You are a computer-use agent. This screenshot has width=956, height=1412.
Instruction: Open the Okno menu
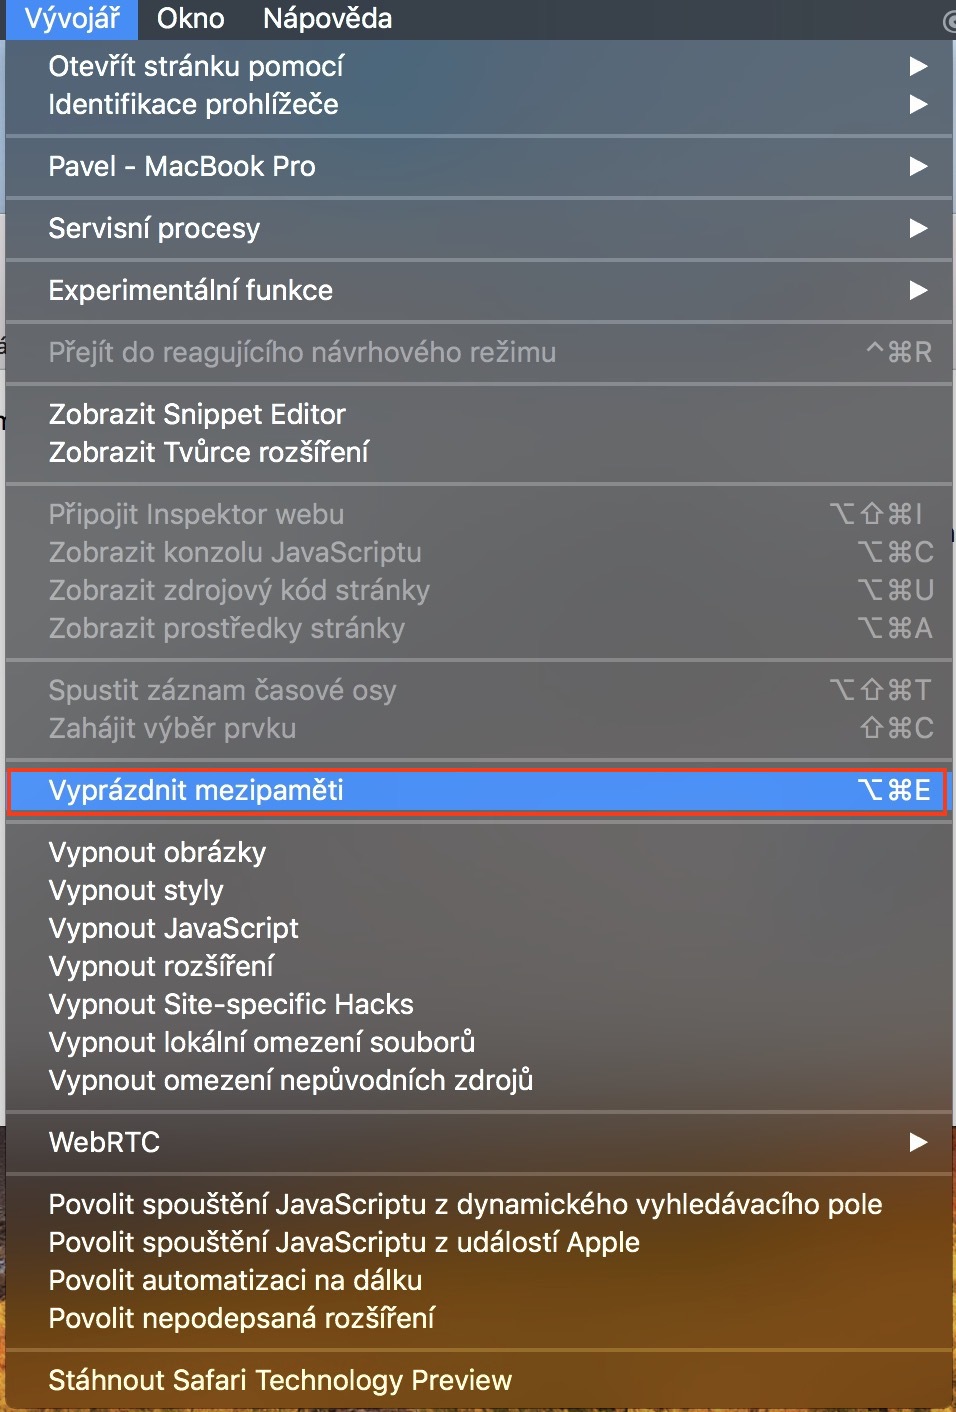point(190,18)
